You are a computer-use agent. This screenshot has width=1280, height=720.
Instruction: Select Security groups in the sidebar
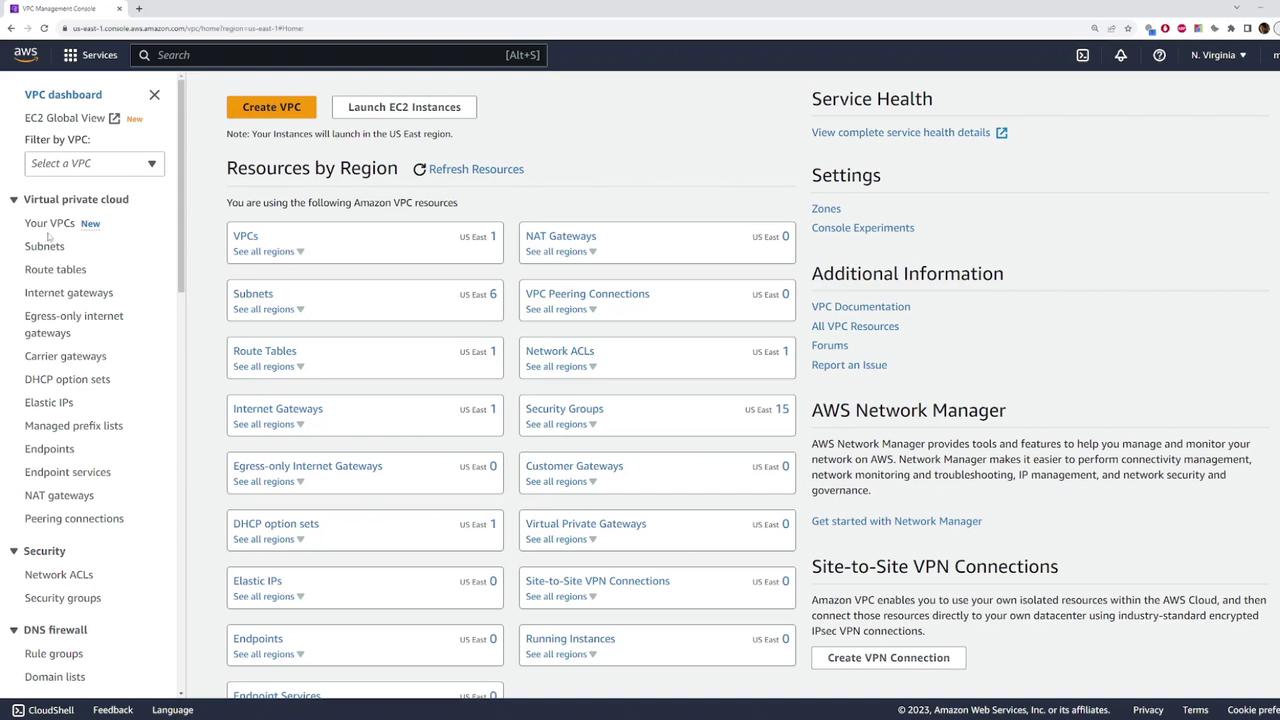62,598
